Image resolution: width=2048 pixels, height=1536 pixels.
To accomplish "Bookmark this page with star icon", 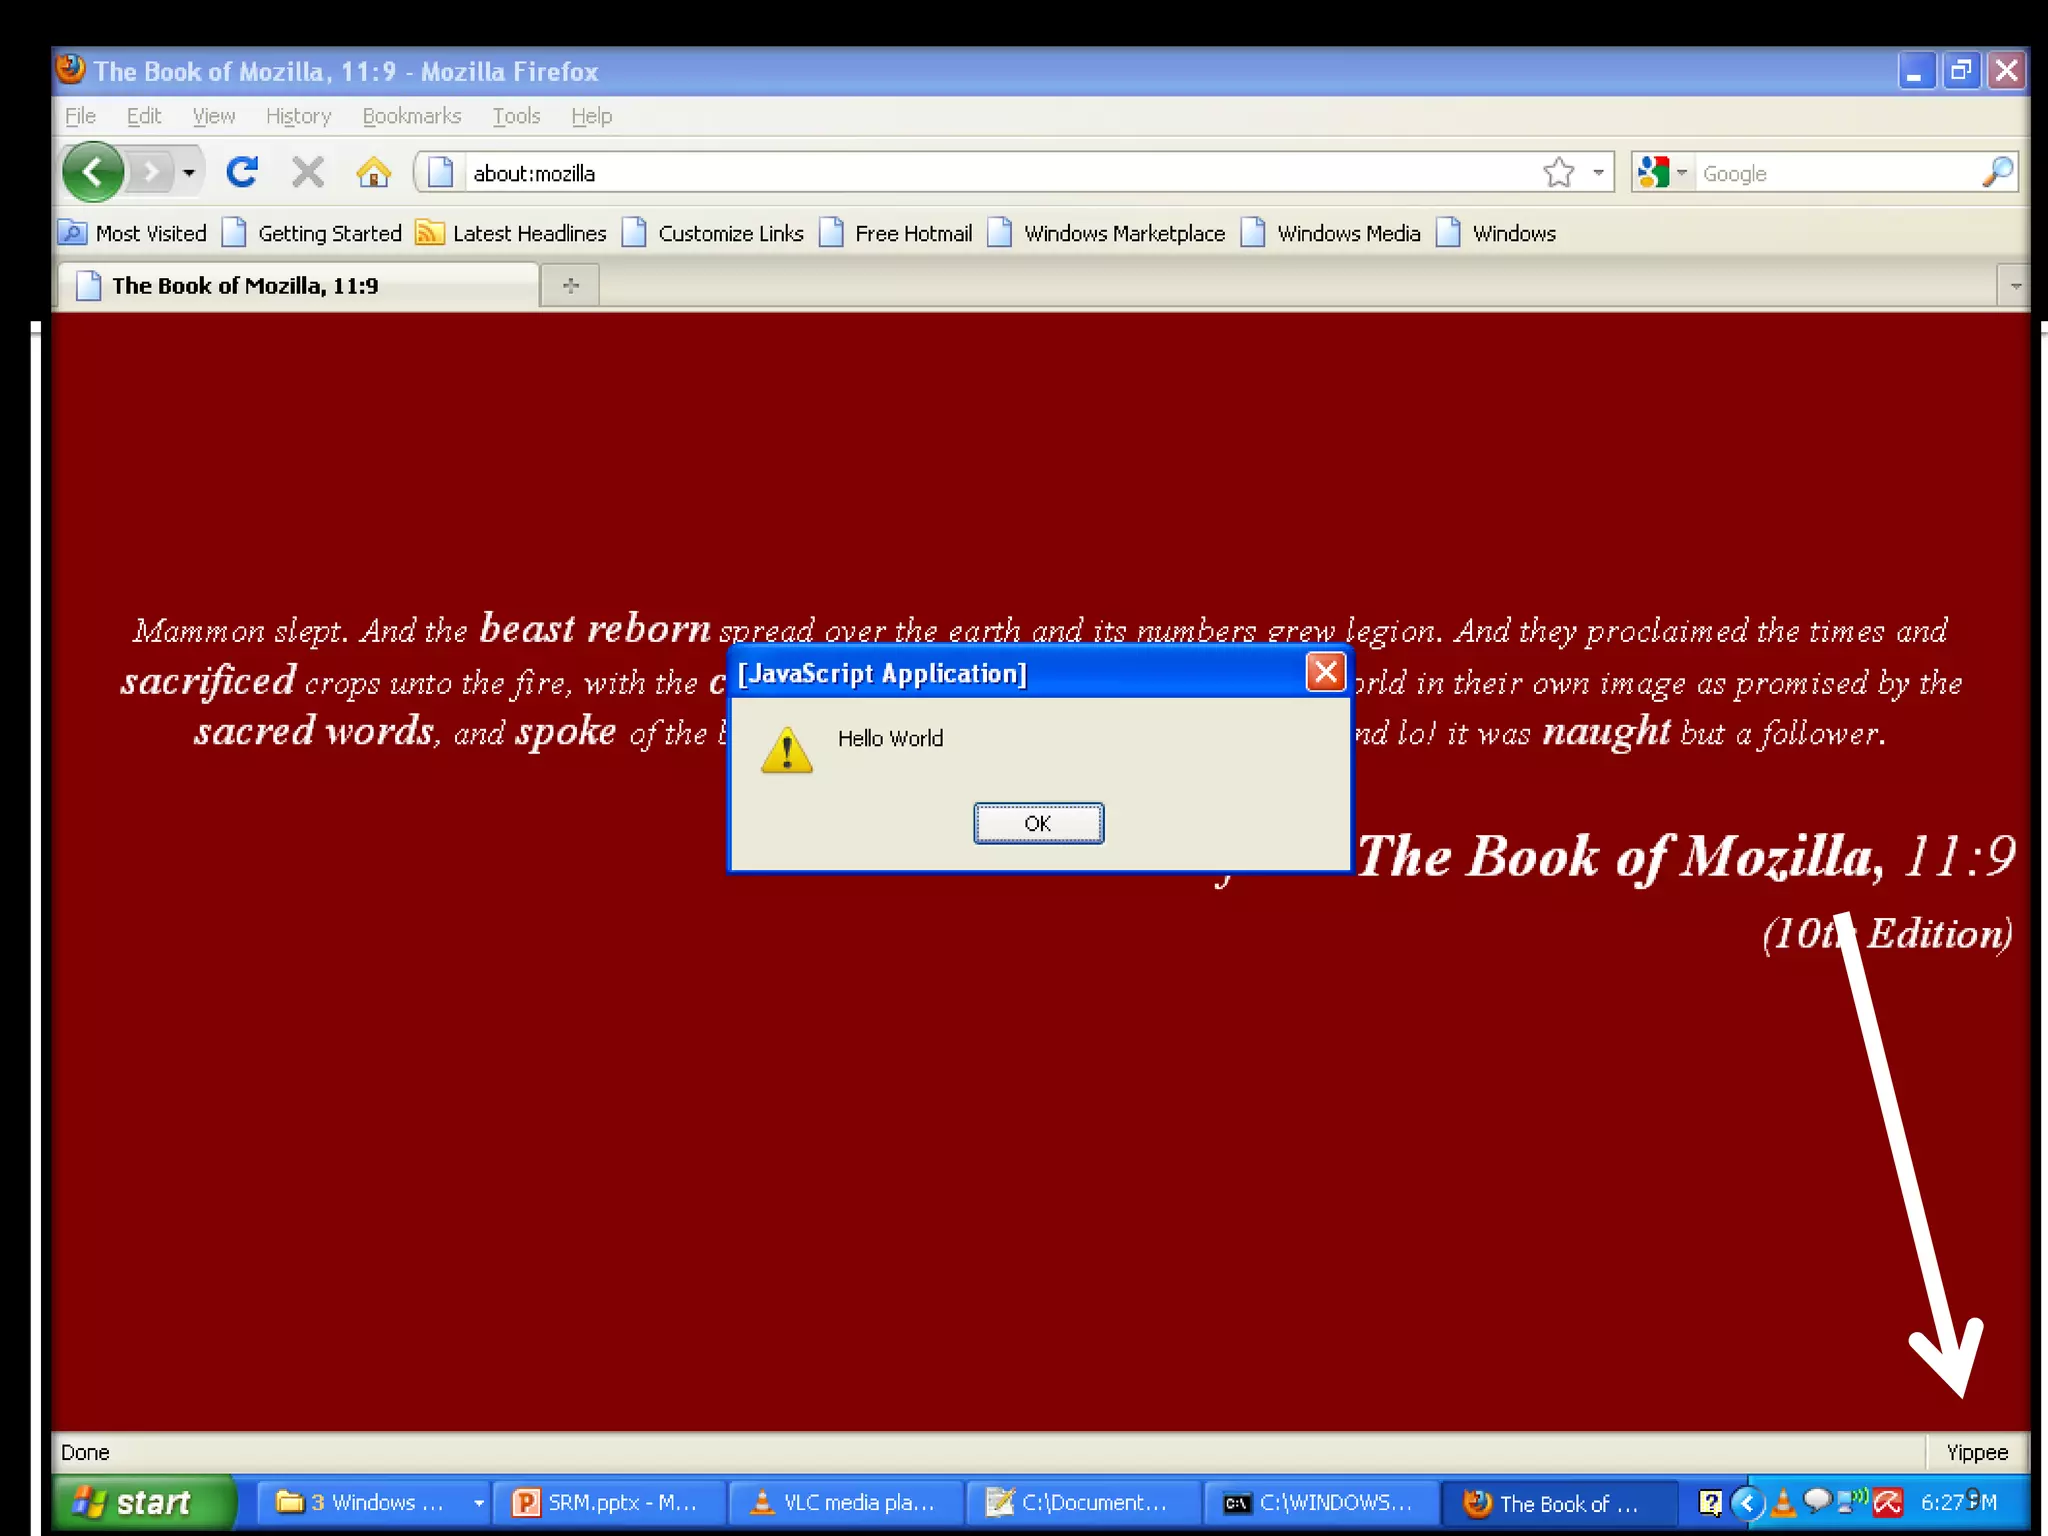I will click(1558, 172).
